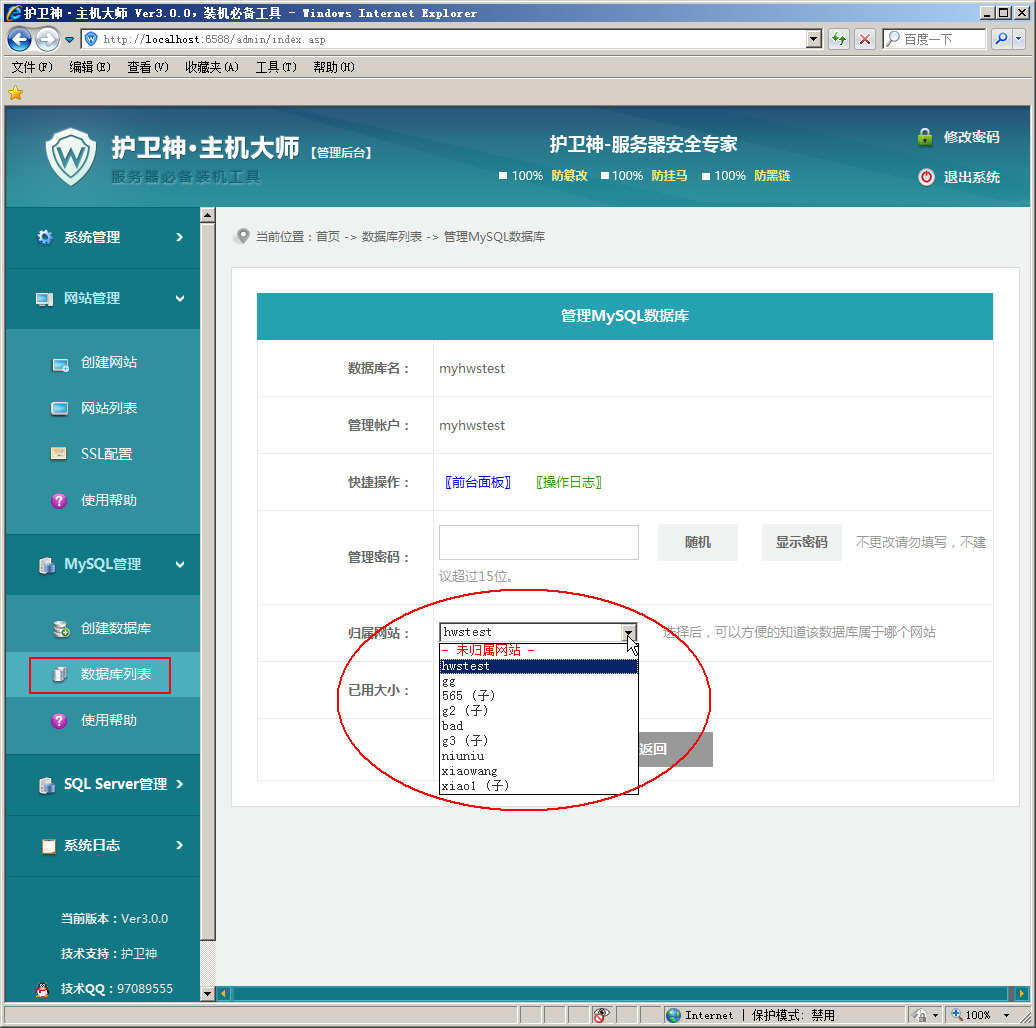Screen dimensions: 1036x1028
Task: Click the red power icon for 退出系统
Action: (926, 177)
